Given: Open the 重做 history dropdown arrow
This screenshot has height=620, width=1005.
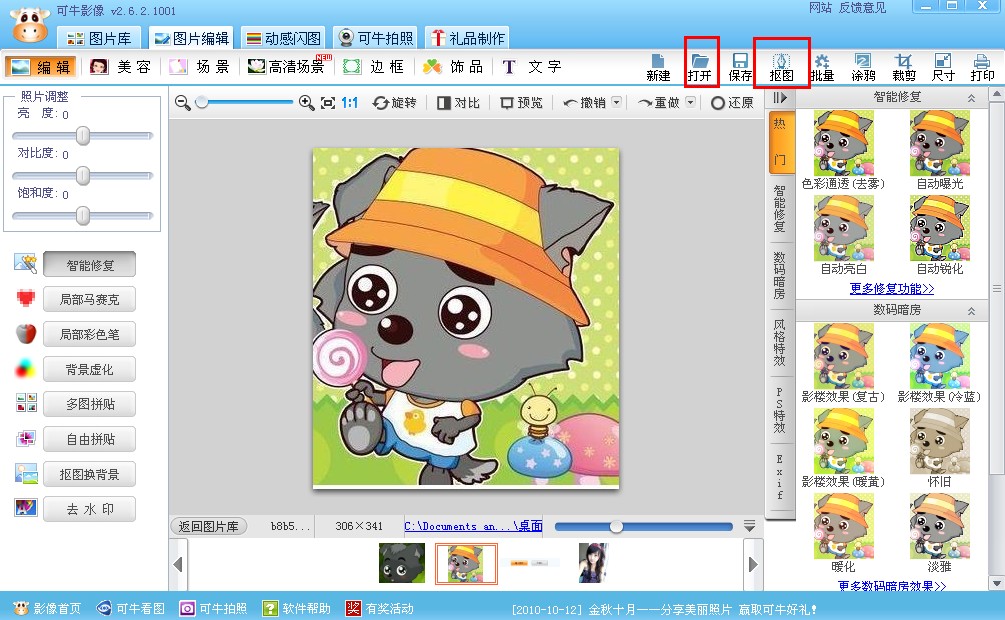Looking at the screenshot, I should coord(690,102).
